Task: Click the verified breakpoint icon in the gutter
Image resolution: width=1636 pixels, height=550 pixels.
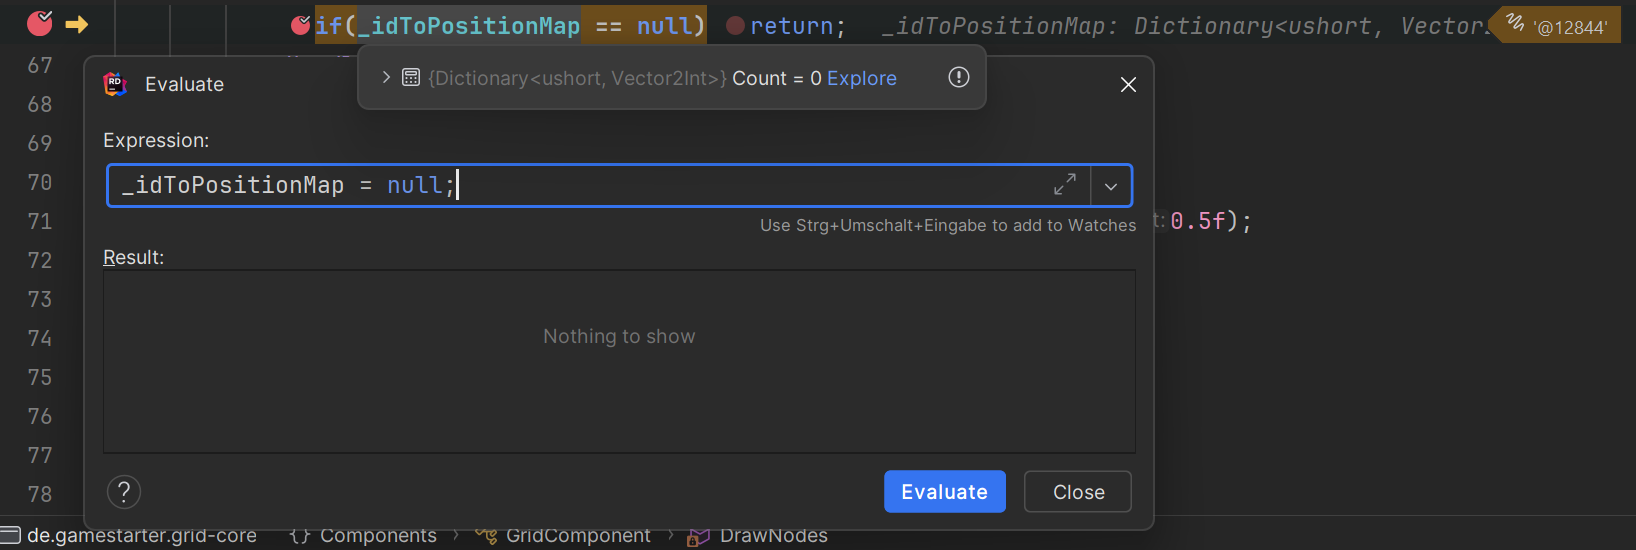Action: point(39,23)
